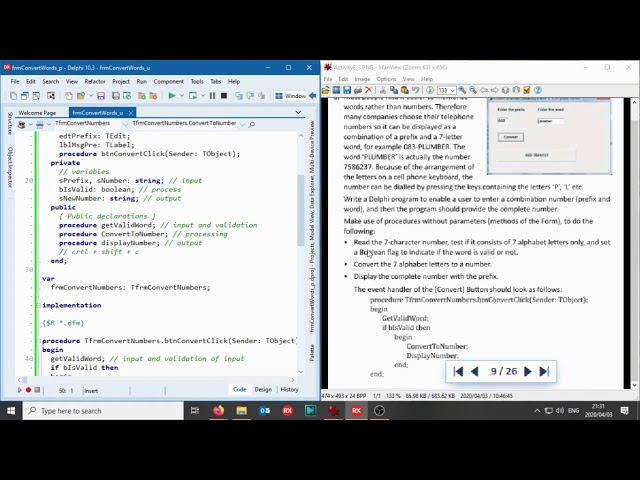Image resolution: width=640 pixels, height=480 pixels.
Task: Open the Component menu in Delphi
Action: (x=169, y=82)
